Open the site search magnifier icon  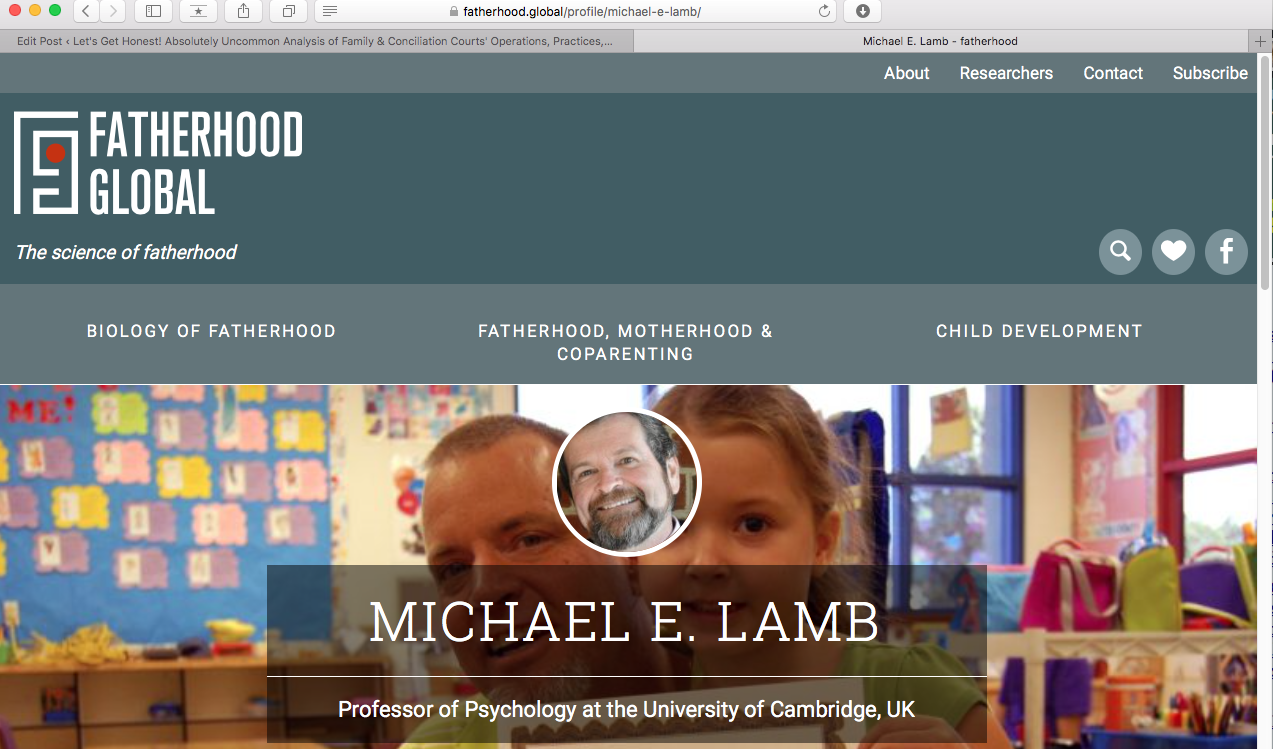click(1120, 252)
